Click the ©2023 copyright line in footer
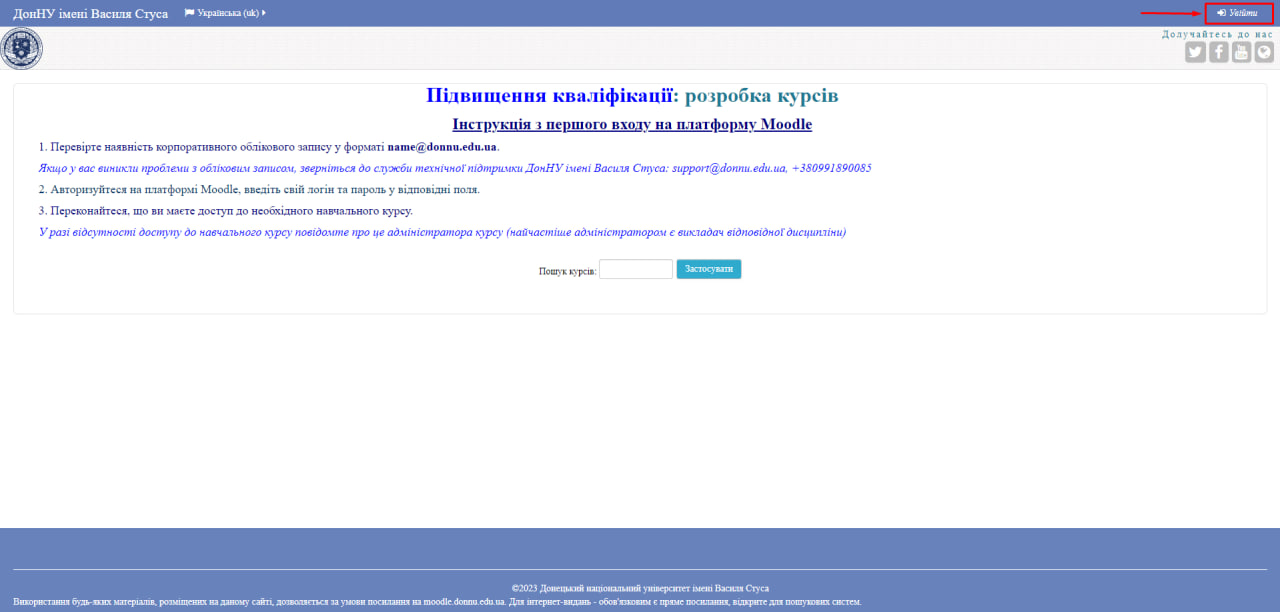The width and height of the screenshot is (1280, 612). point(640,588)
